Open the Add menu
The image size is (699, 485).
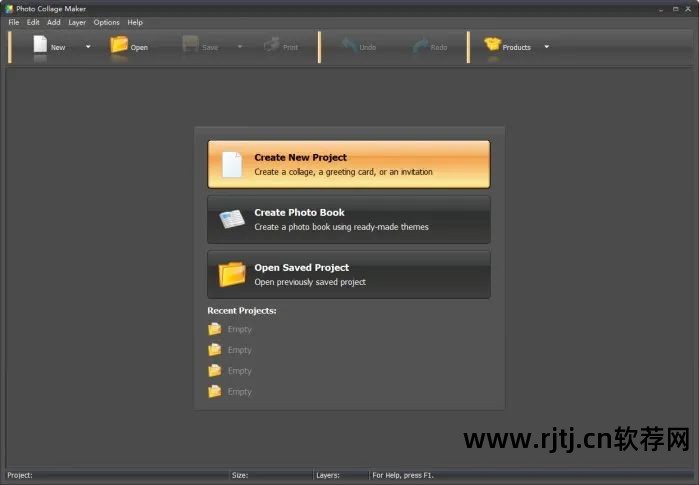54,22
